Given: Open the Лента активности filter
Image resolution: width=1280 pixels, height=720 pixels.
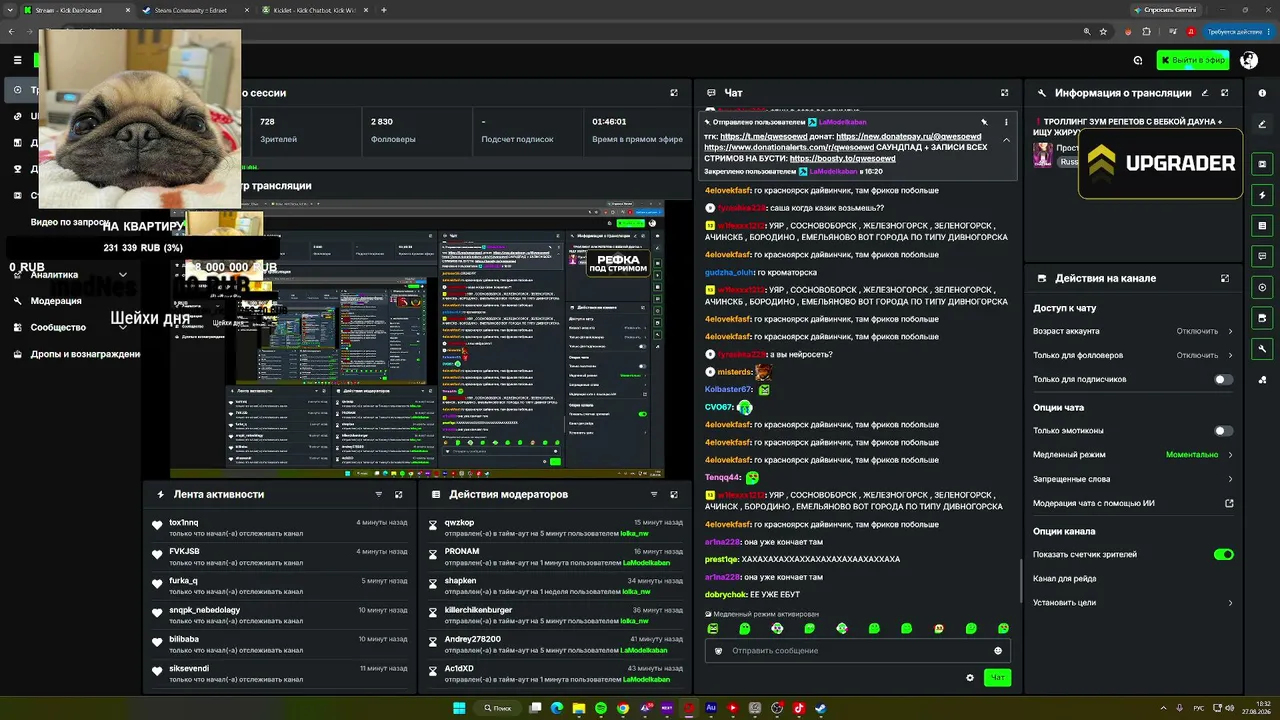Looking at the screenshot, I should pyautogui.click(x=378, y=494).
